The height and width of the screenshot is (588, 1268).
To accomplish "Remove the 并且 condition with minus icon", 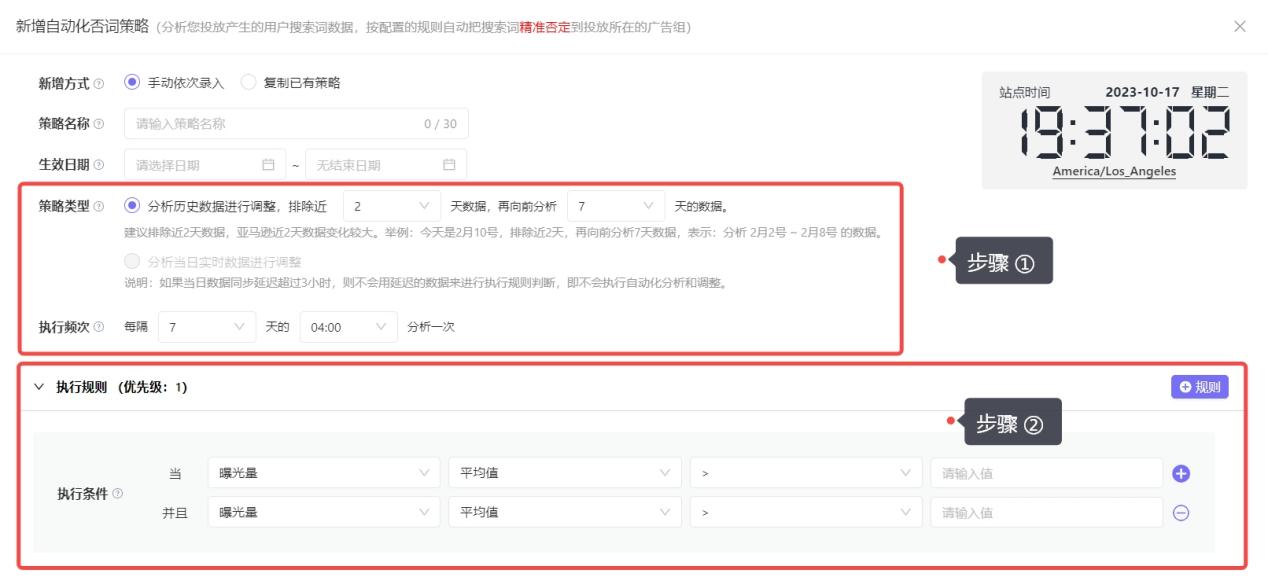I will pos(1181,512).
